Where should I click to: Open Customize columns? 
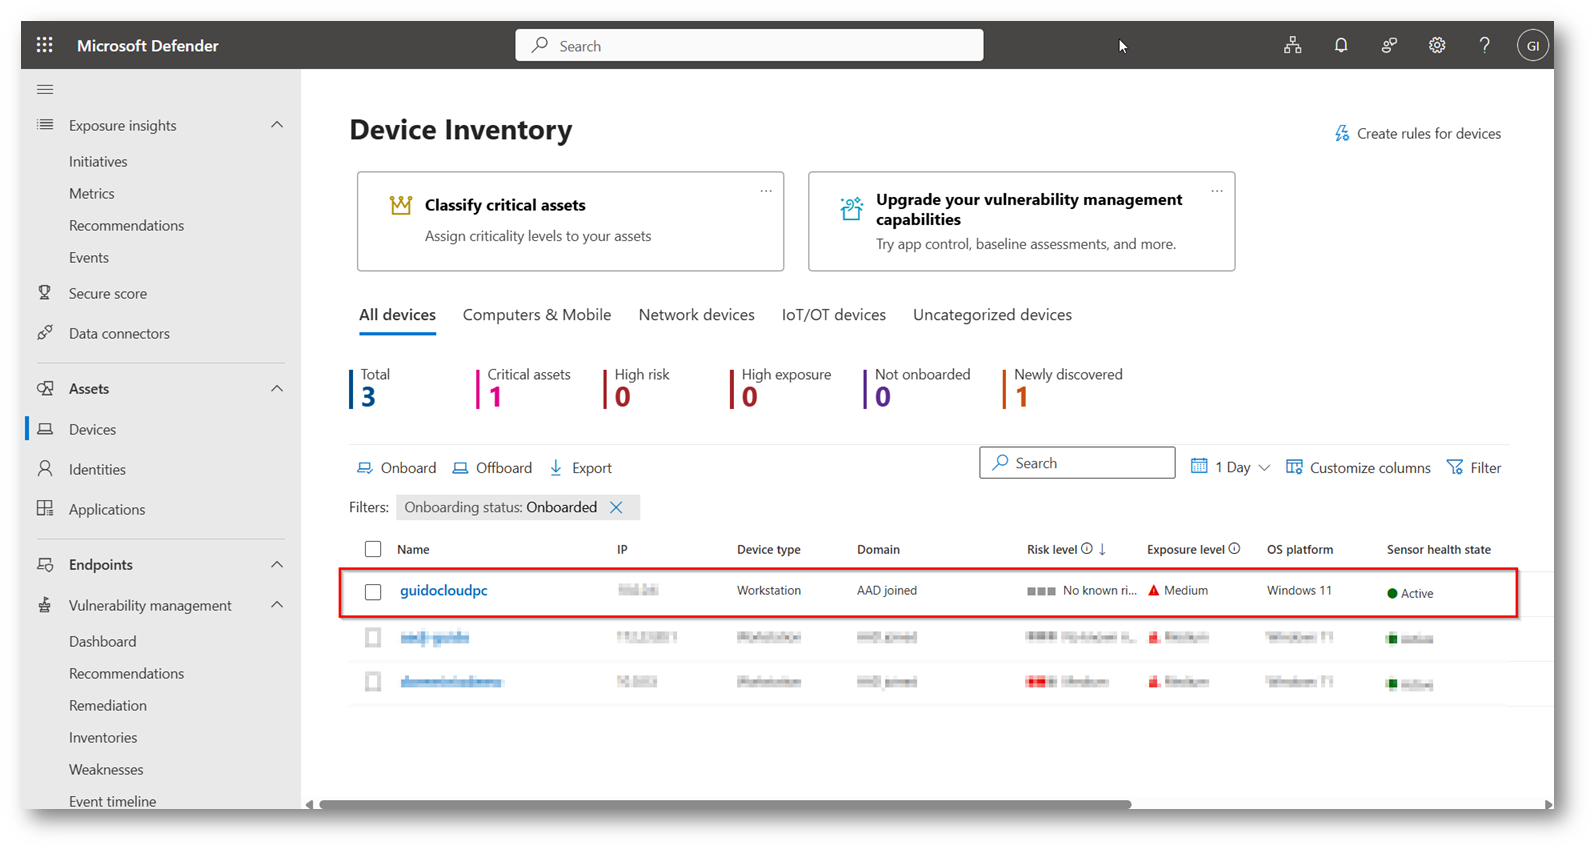[x=1358, y=467]
